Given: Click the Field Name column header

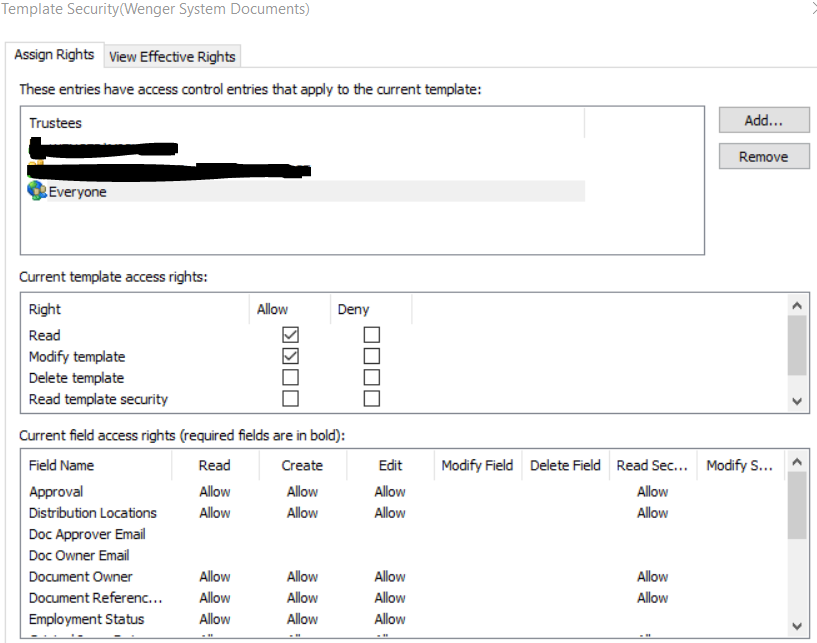Looking at the screenshot, I should pos(62,465).
